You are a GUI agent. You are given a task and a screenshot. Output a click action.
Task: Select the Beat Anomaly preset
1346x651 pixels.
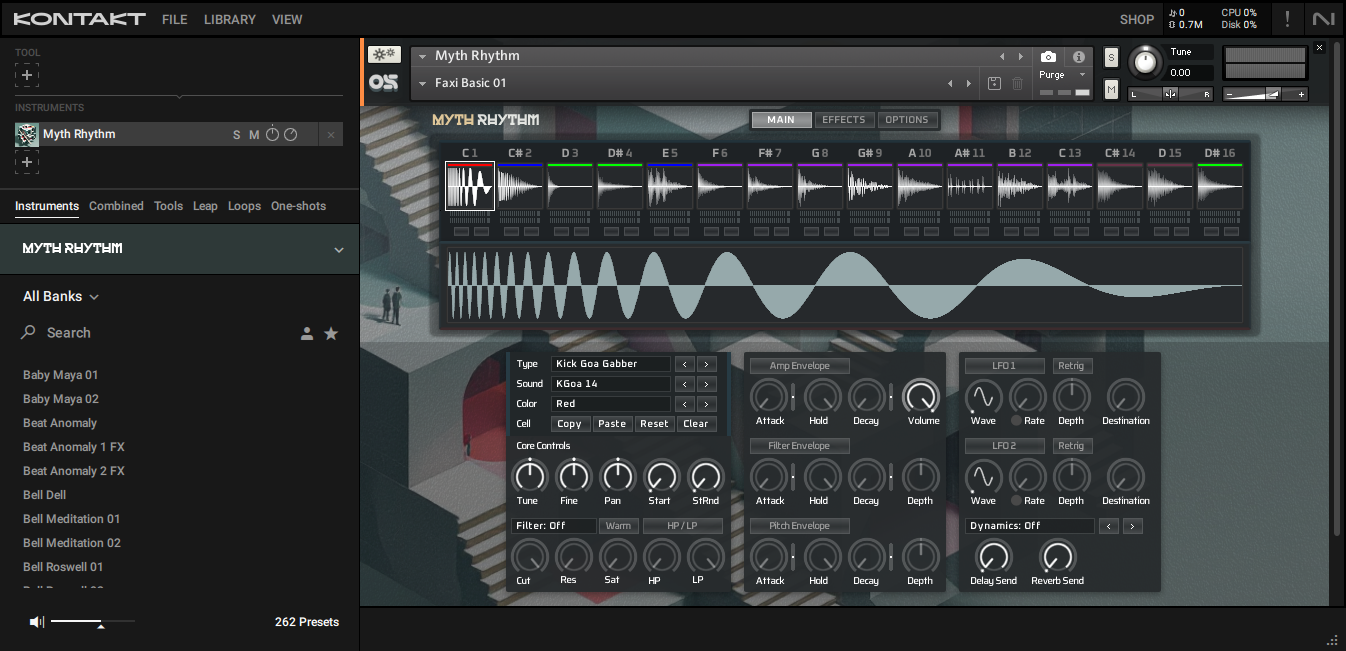60,423
